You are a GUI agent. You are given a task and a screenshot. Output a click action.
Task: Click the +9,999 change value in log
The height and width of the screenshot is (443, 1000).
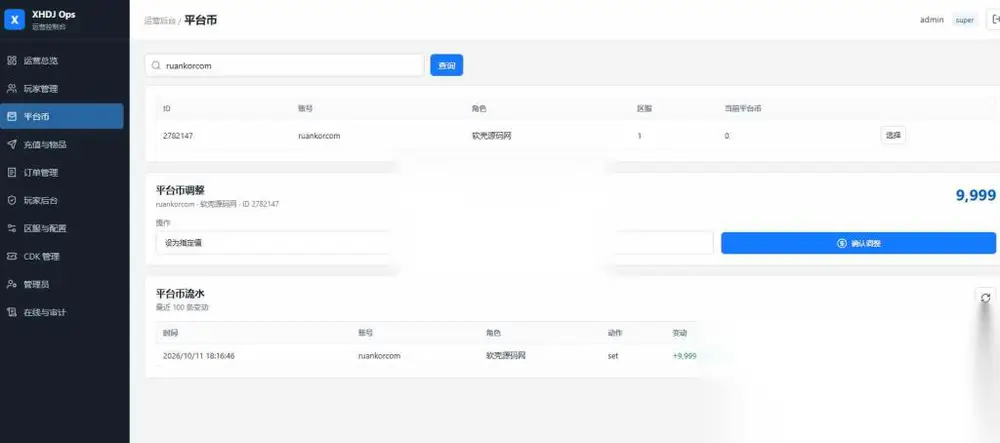point(684,356)
